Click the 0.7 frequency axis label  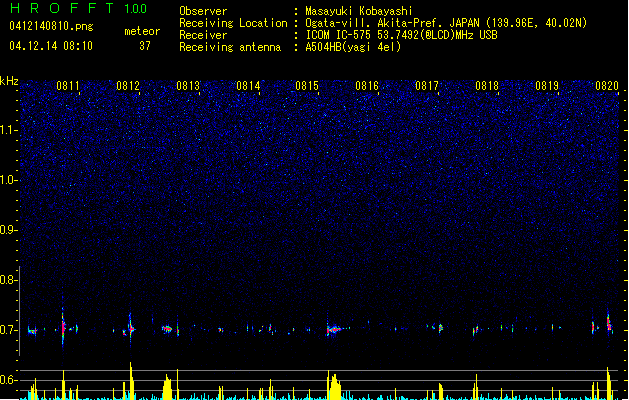coord(8,330)
